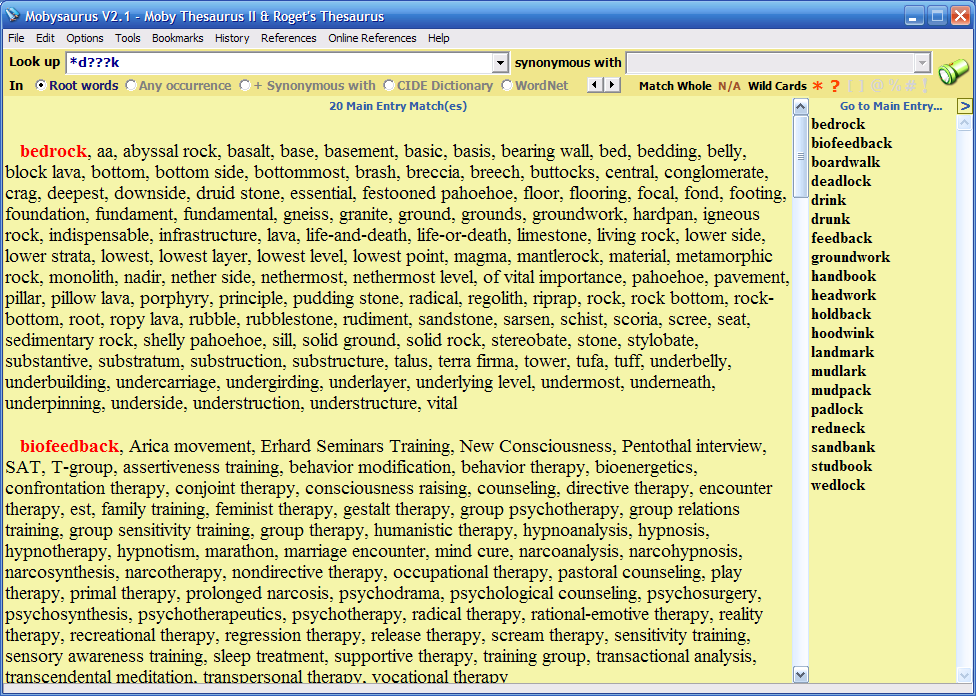The width and height of the screenshot is (976, 696).
Task: Select headwork in the main entry list
Action: [x=843, y=295]
